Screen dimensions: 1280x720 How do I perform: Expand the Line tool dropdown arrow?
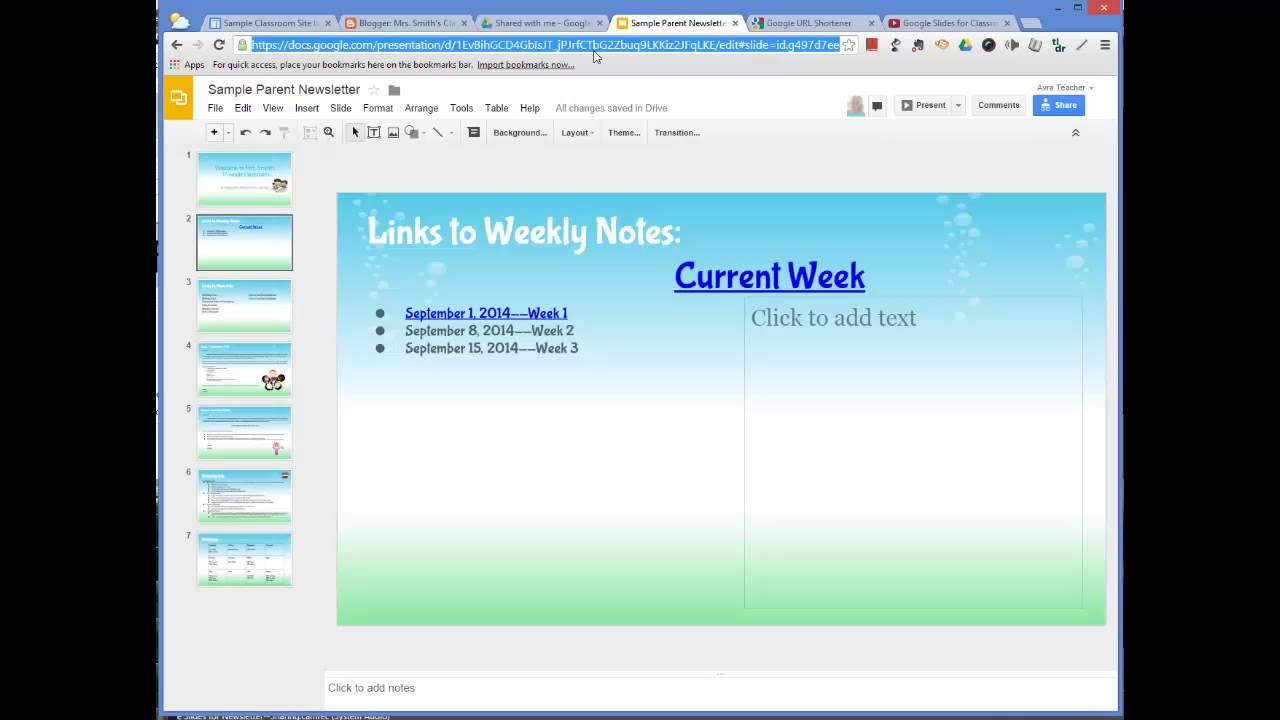coord(451,133)
